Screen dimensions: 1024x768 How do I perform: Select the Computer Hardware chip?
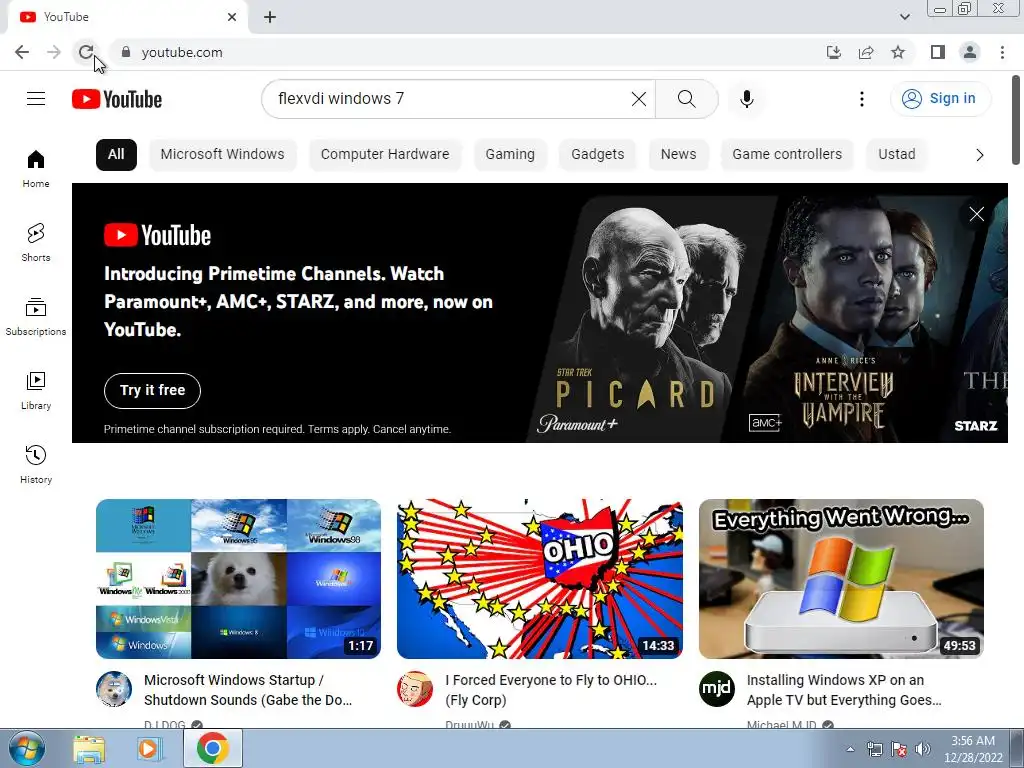tap(385, 155)
